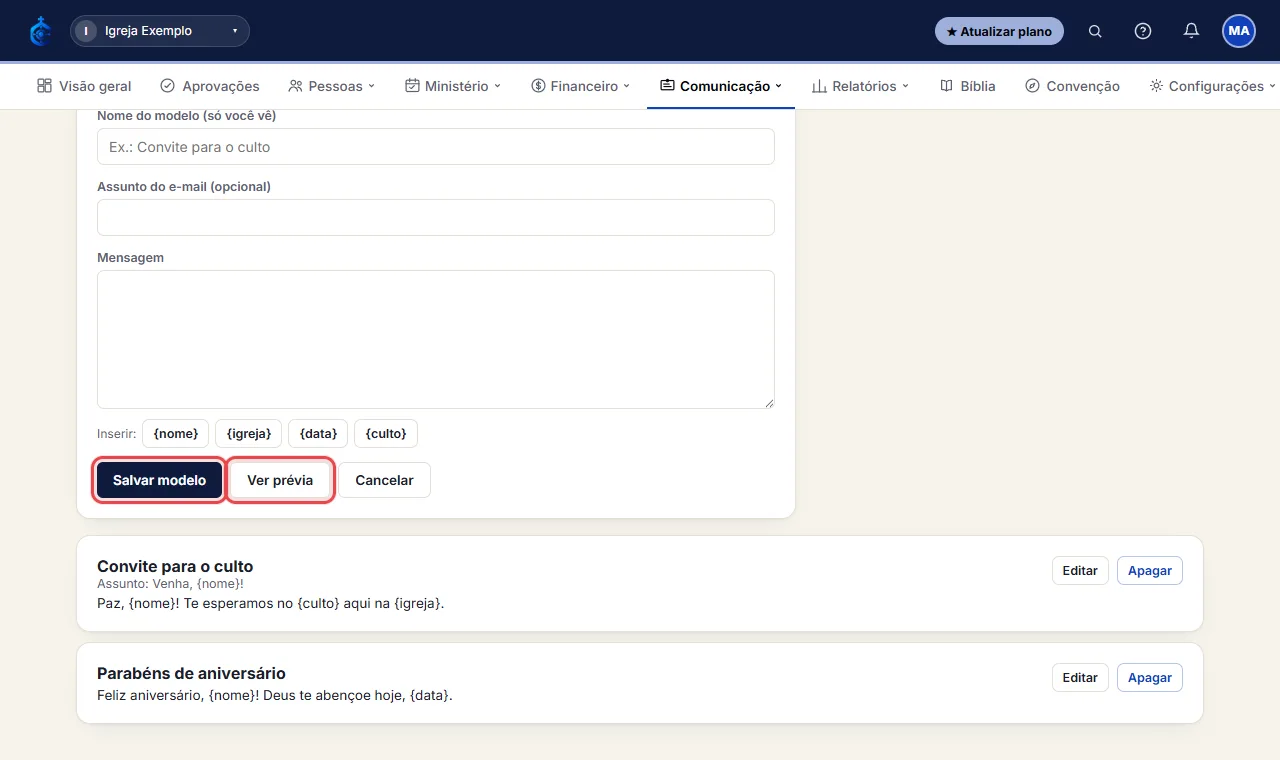Cancel the template form
This screenshot has width=1280, height=760.
click(384, 480)
